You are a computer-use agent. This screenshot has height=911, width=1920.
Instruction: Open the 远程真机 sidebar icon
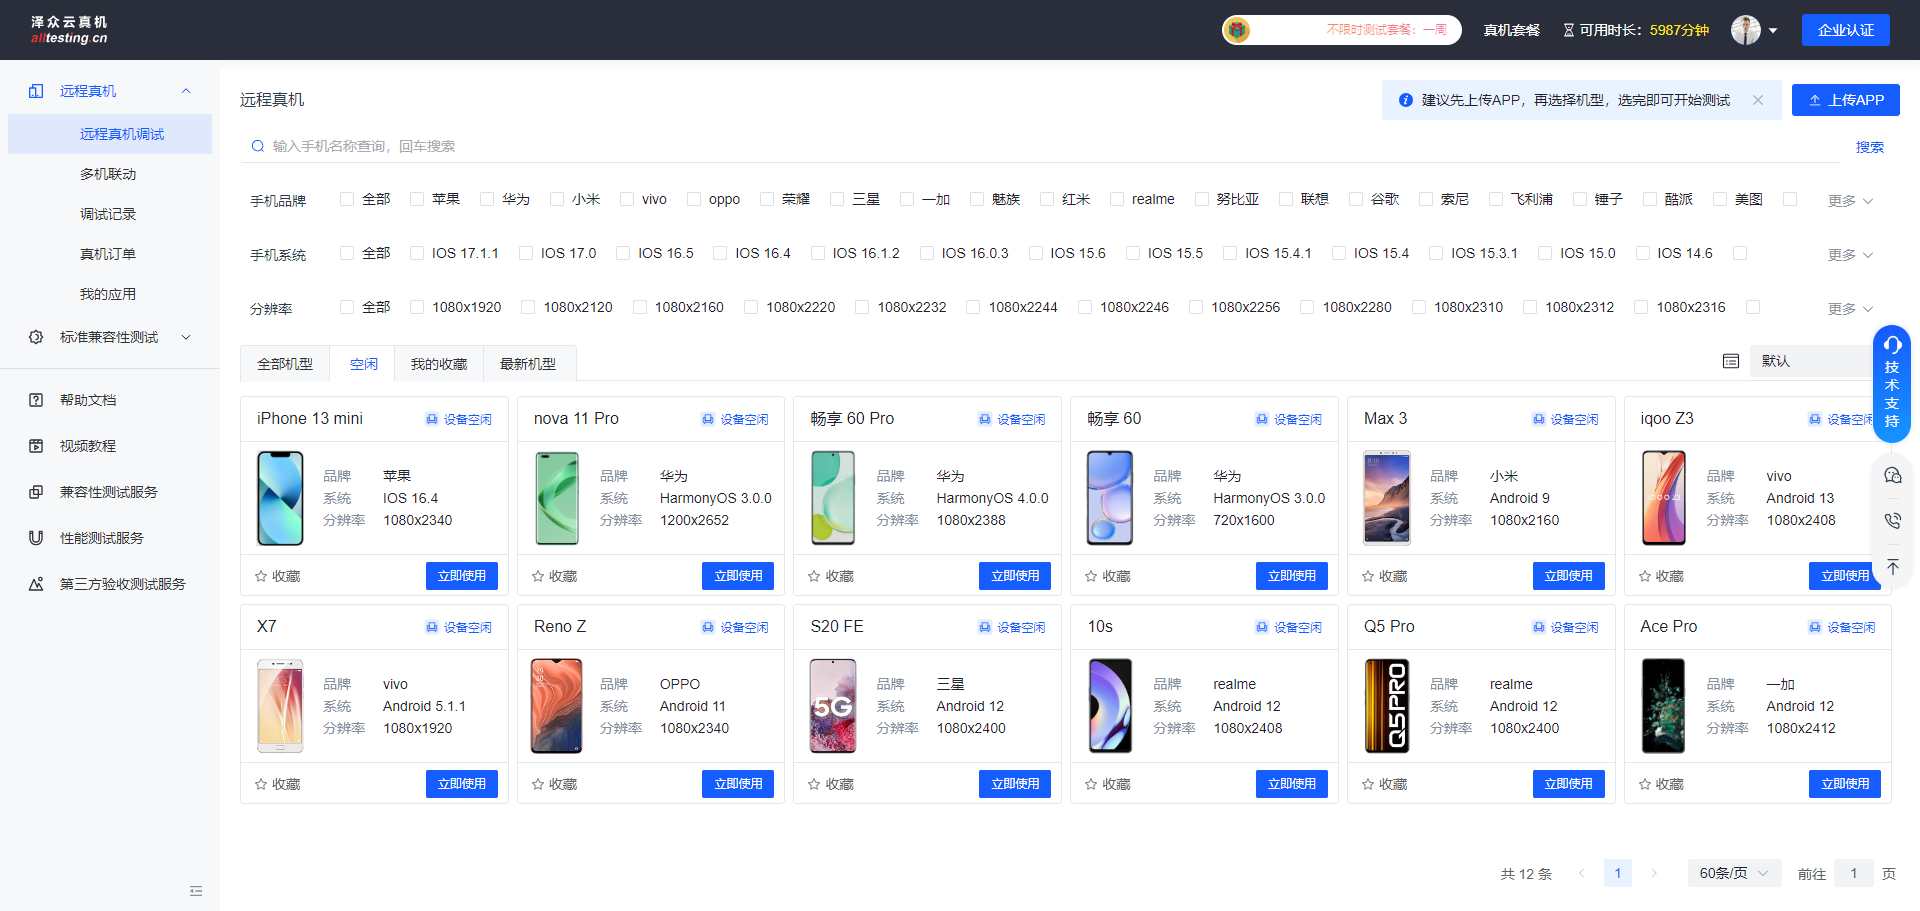pyautogui.click(x=36, y=91)
